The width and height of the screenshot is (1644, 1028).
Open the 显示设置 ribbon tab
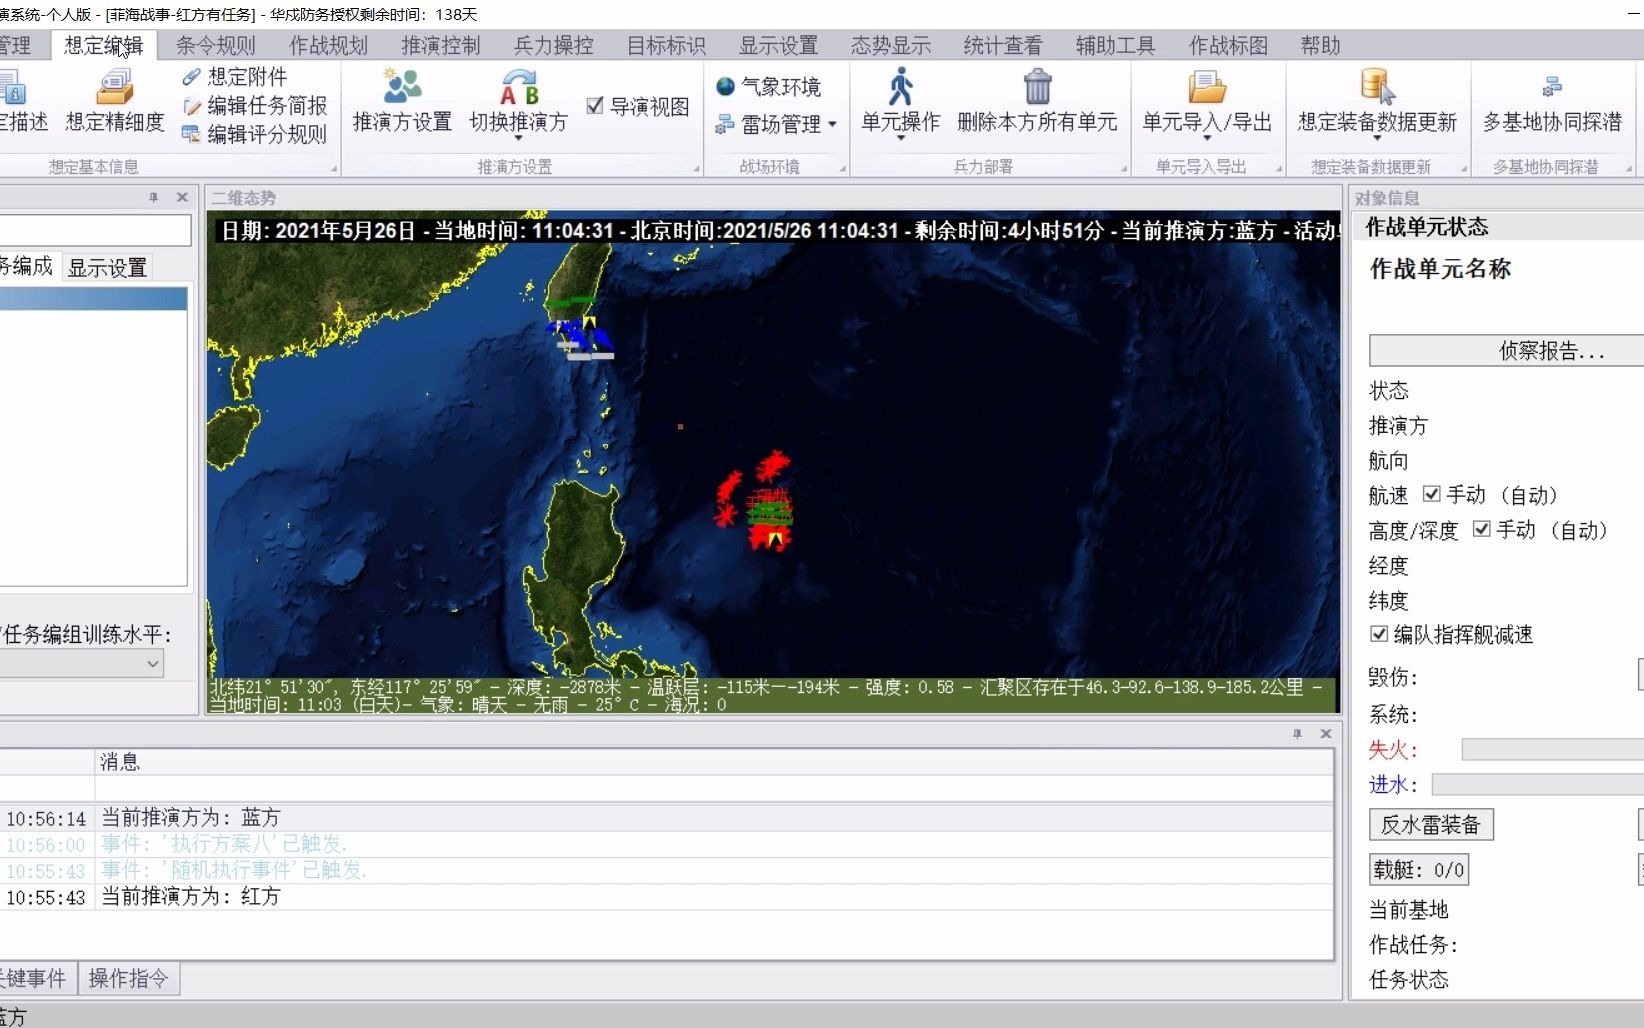pyautogui.click(x=779, y=45)
